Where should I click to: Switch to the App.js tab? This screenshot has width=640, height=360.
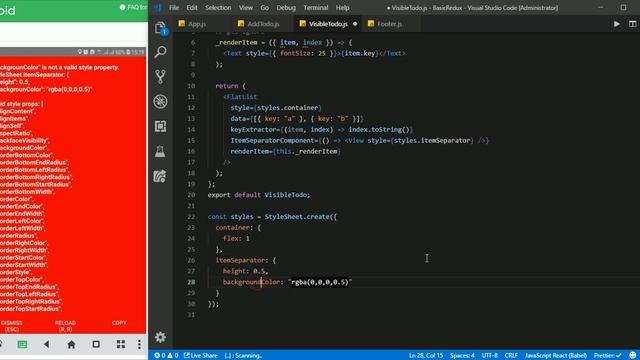(x=197, y=24)
